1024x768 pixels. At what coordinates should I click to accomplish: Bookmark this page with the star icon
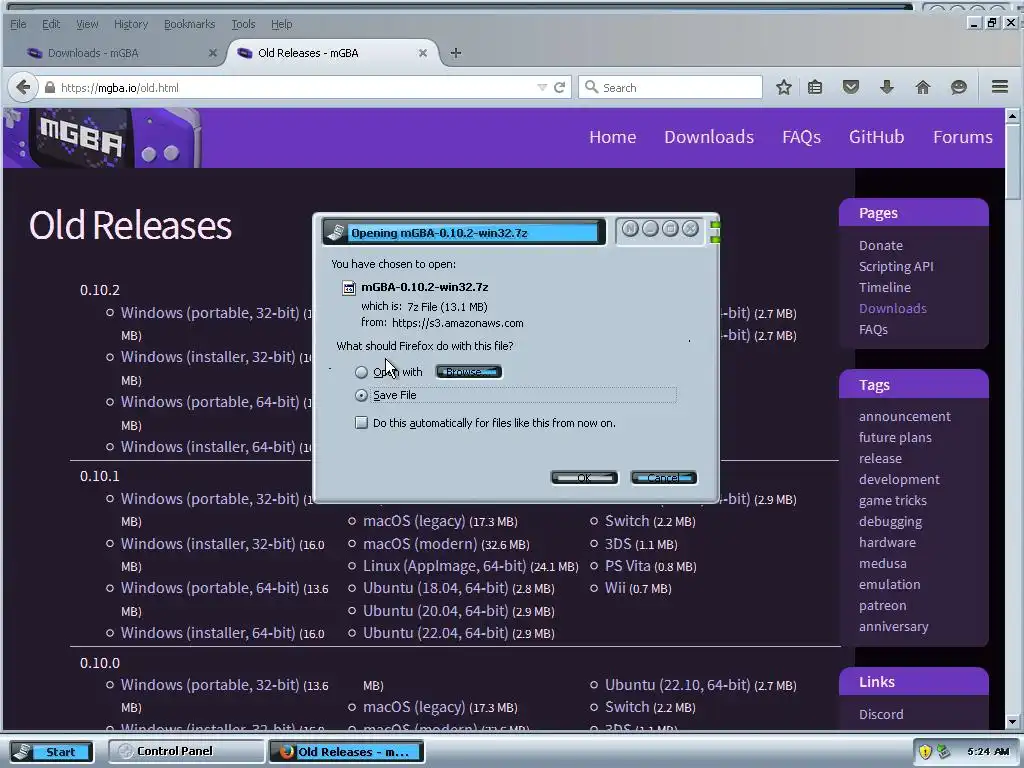click(784, 88)
